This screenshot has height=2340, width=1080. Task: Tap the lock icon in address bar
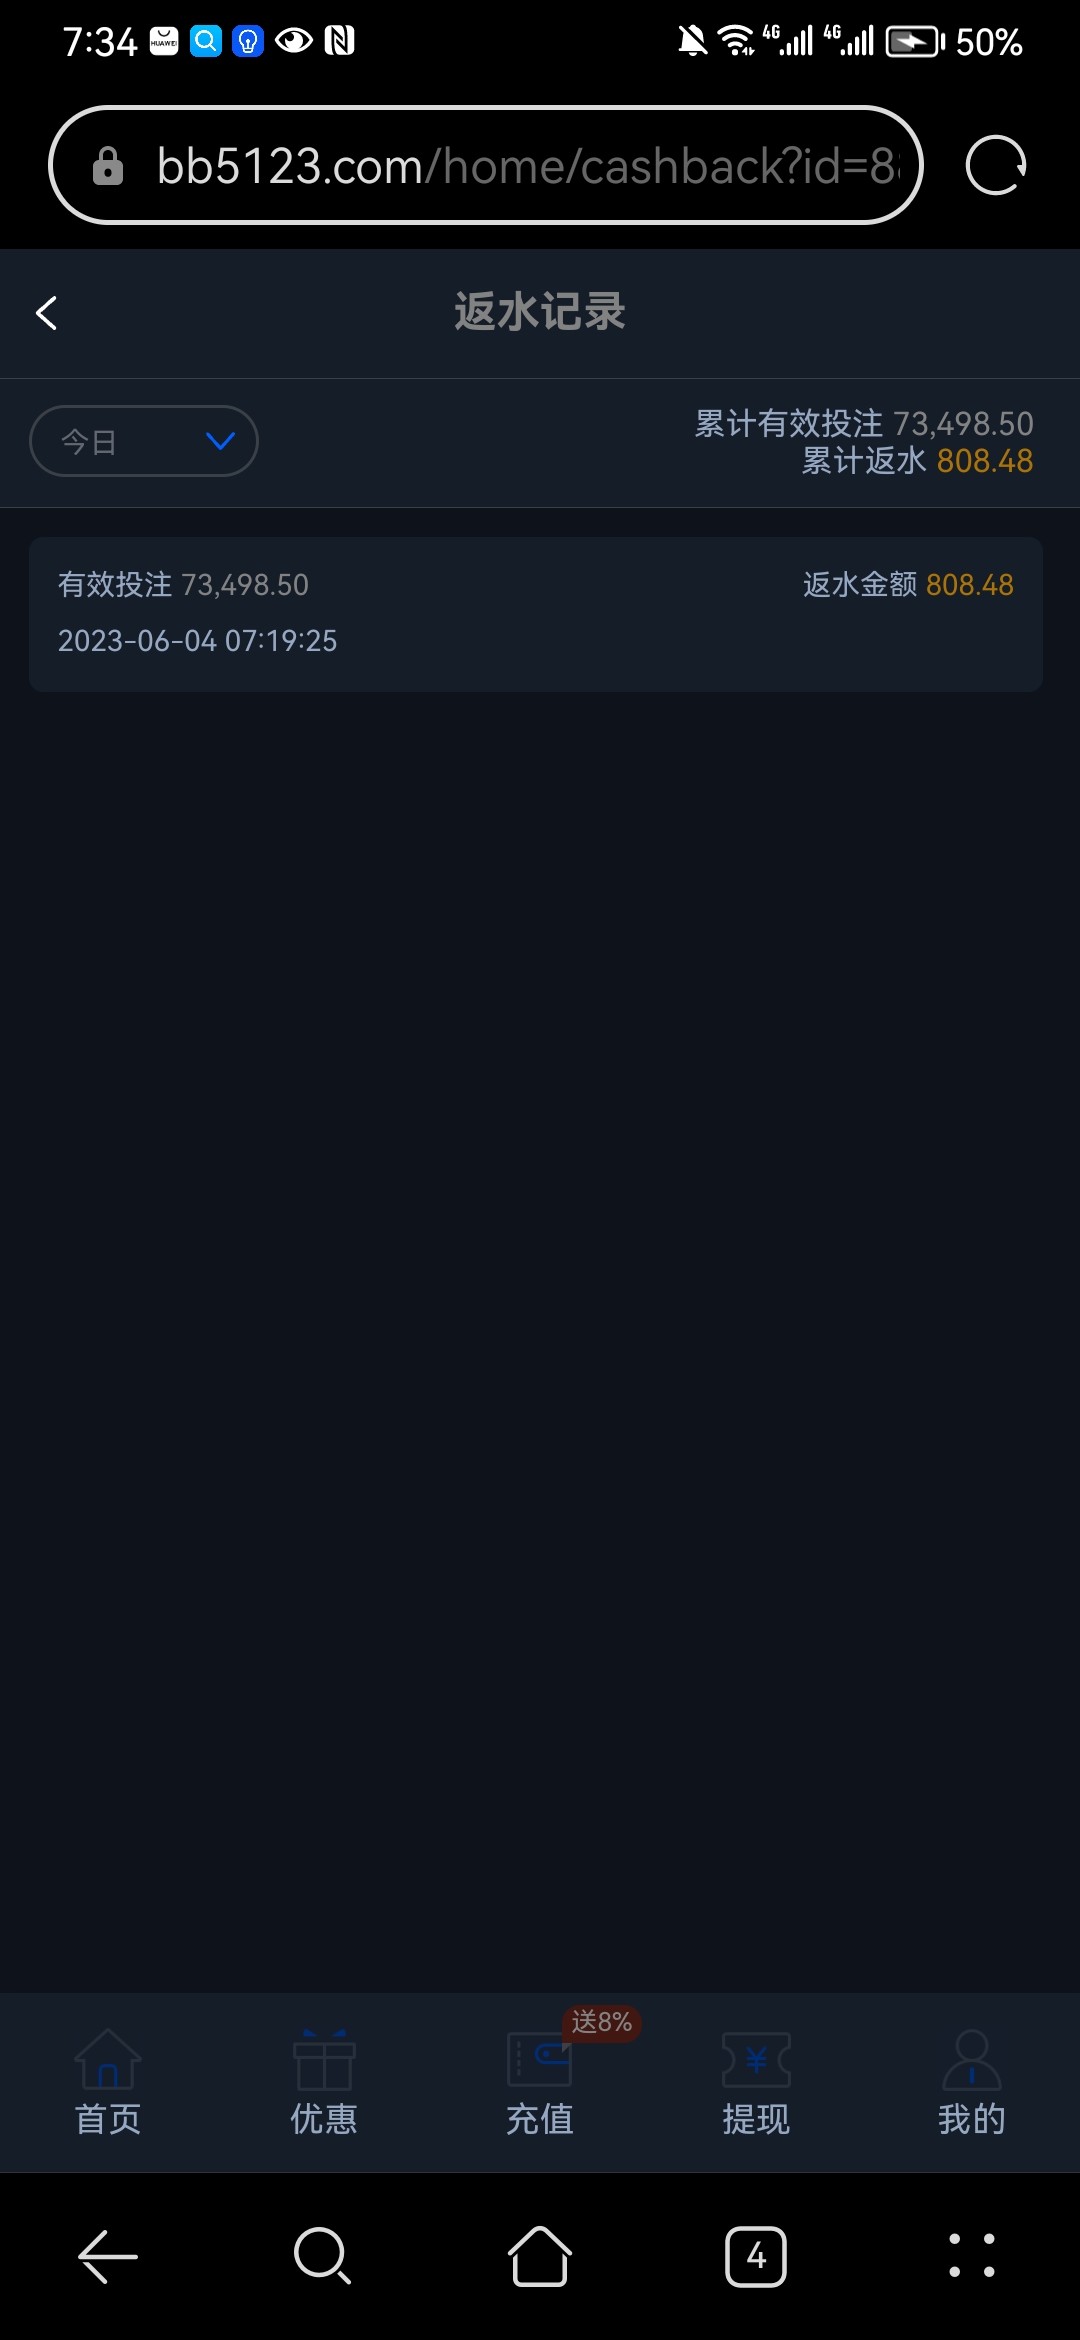coord(108,166)
